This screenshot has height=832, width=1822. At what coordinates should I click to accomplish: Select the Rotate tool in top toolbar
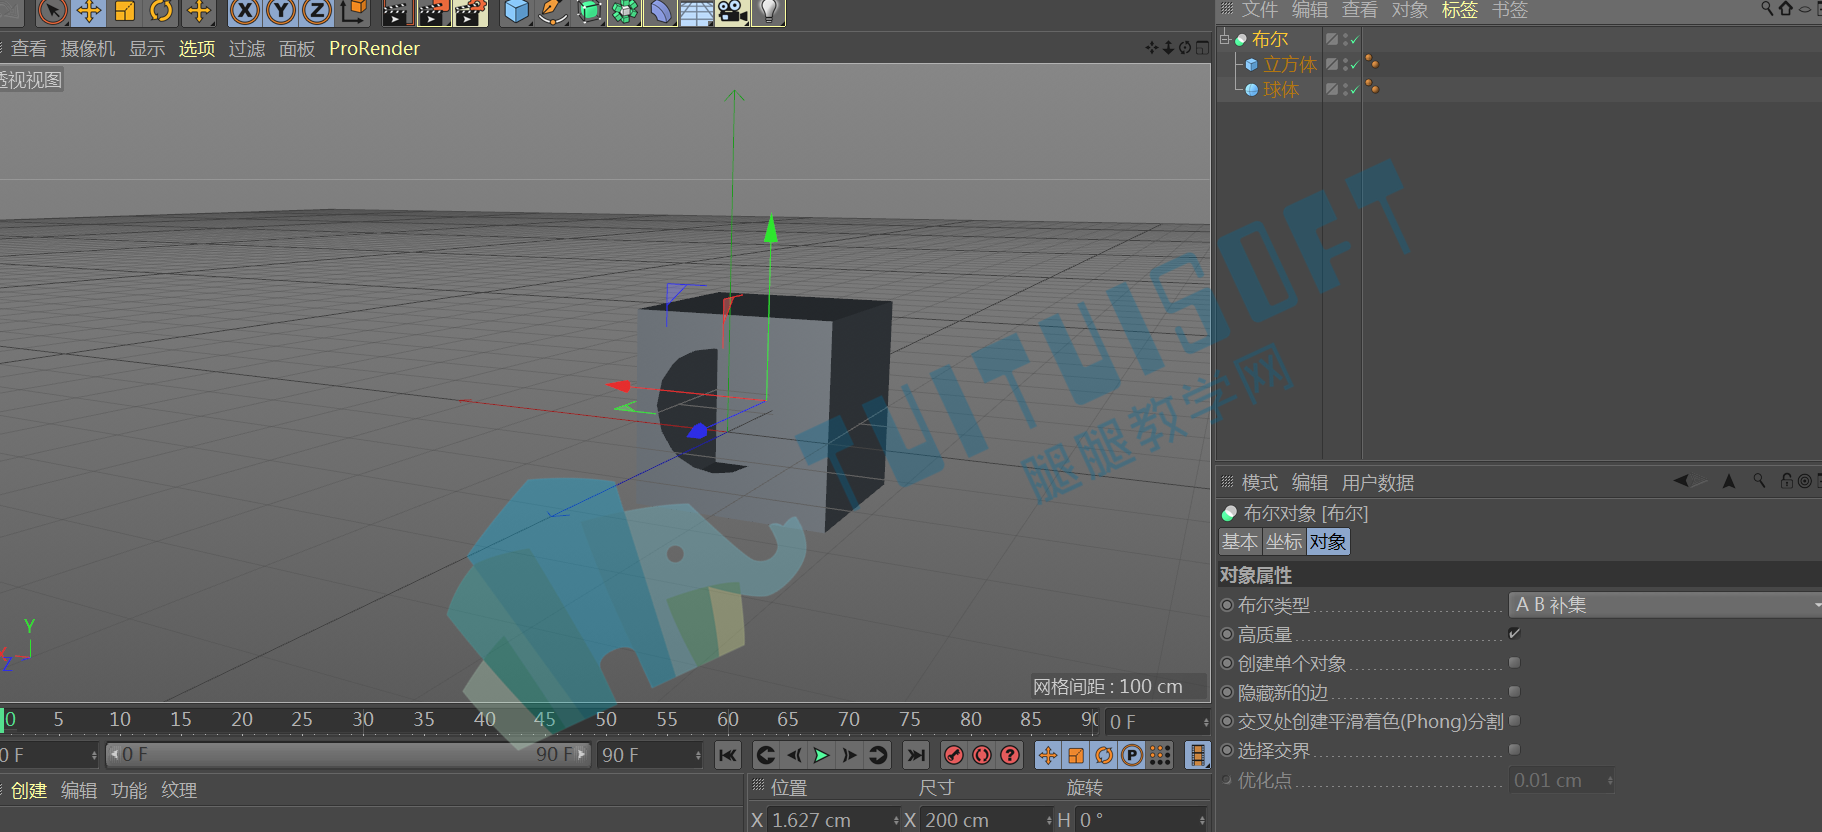(161, 12)
